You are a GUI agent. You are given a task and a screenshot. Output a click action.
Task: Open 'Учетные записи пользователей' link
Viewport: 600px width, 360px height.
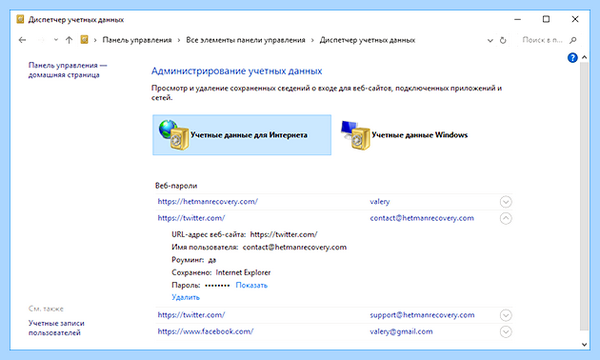click(x=56, y=328)
